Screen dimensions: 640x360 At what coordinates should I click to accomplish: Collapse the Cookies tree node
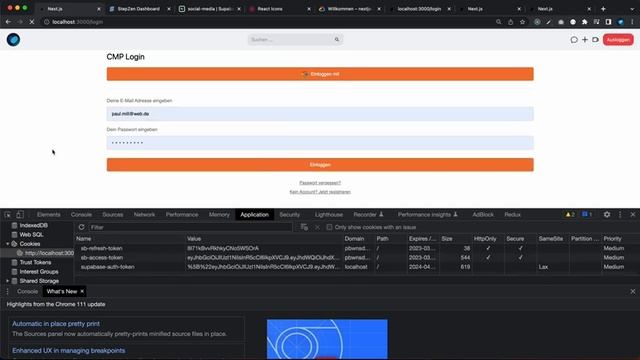pos(7,244)
